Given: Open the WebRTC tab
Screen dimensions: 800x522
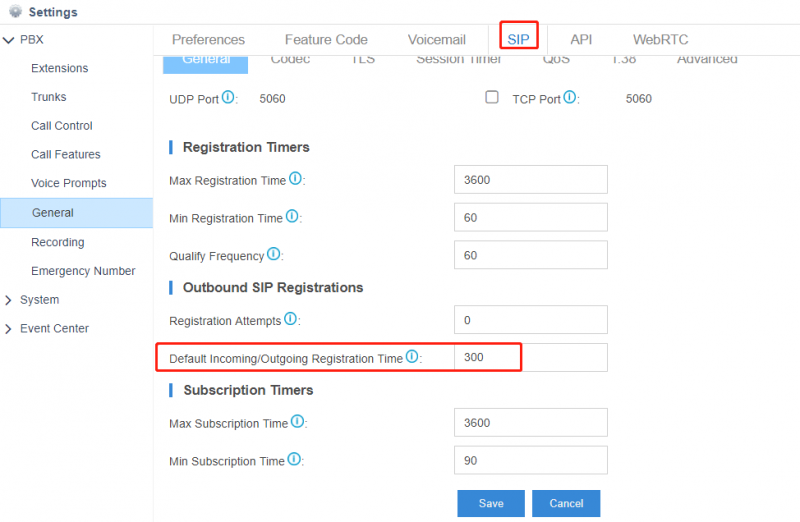Looking at the screenshot, I should click(x=660, y=40).
